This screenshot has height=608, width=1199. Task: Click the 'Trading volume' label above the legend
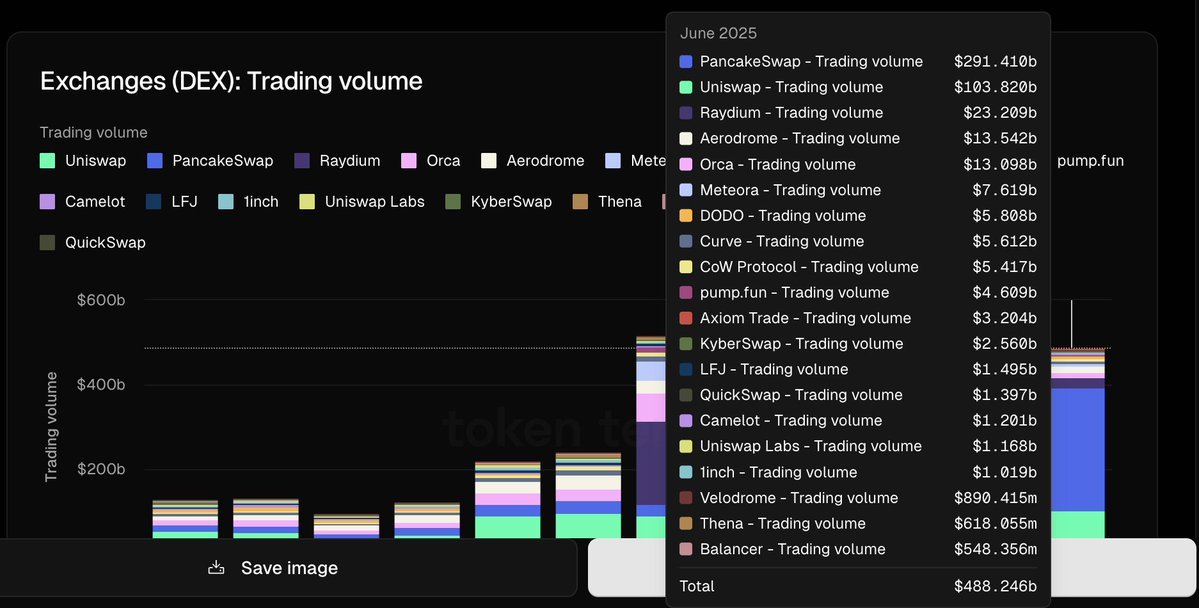[x=93, y=132]
